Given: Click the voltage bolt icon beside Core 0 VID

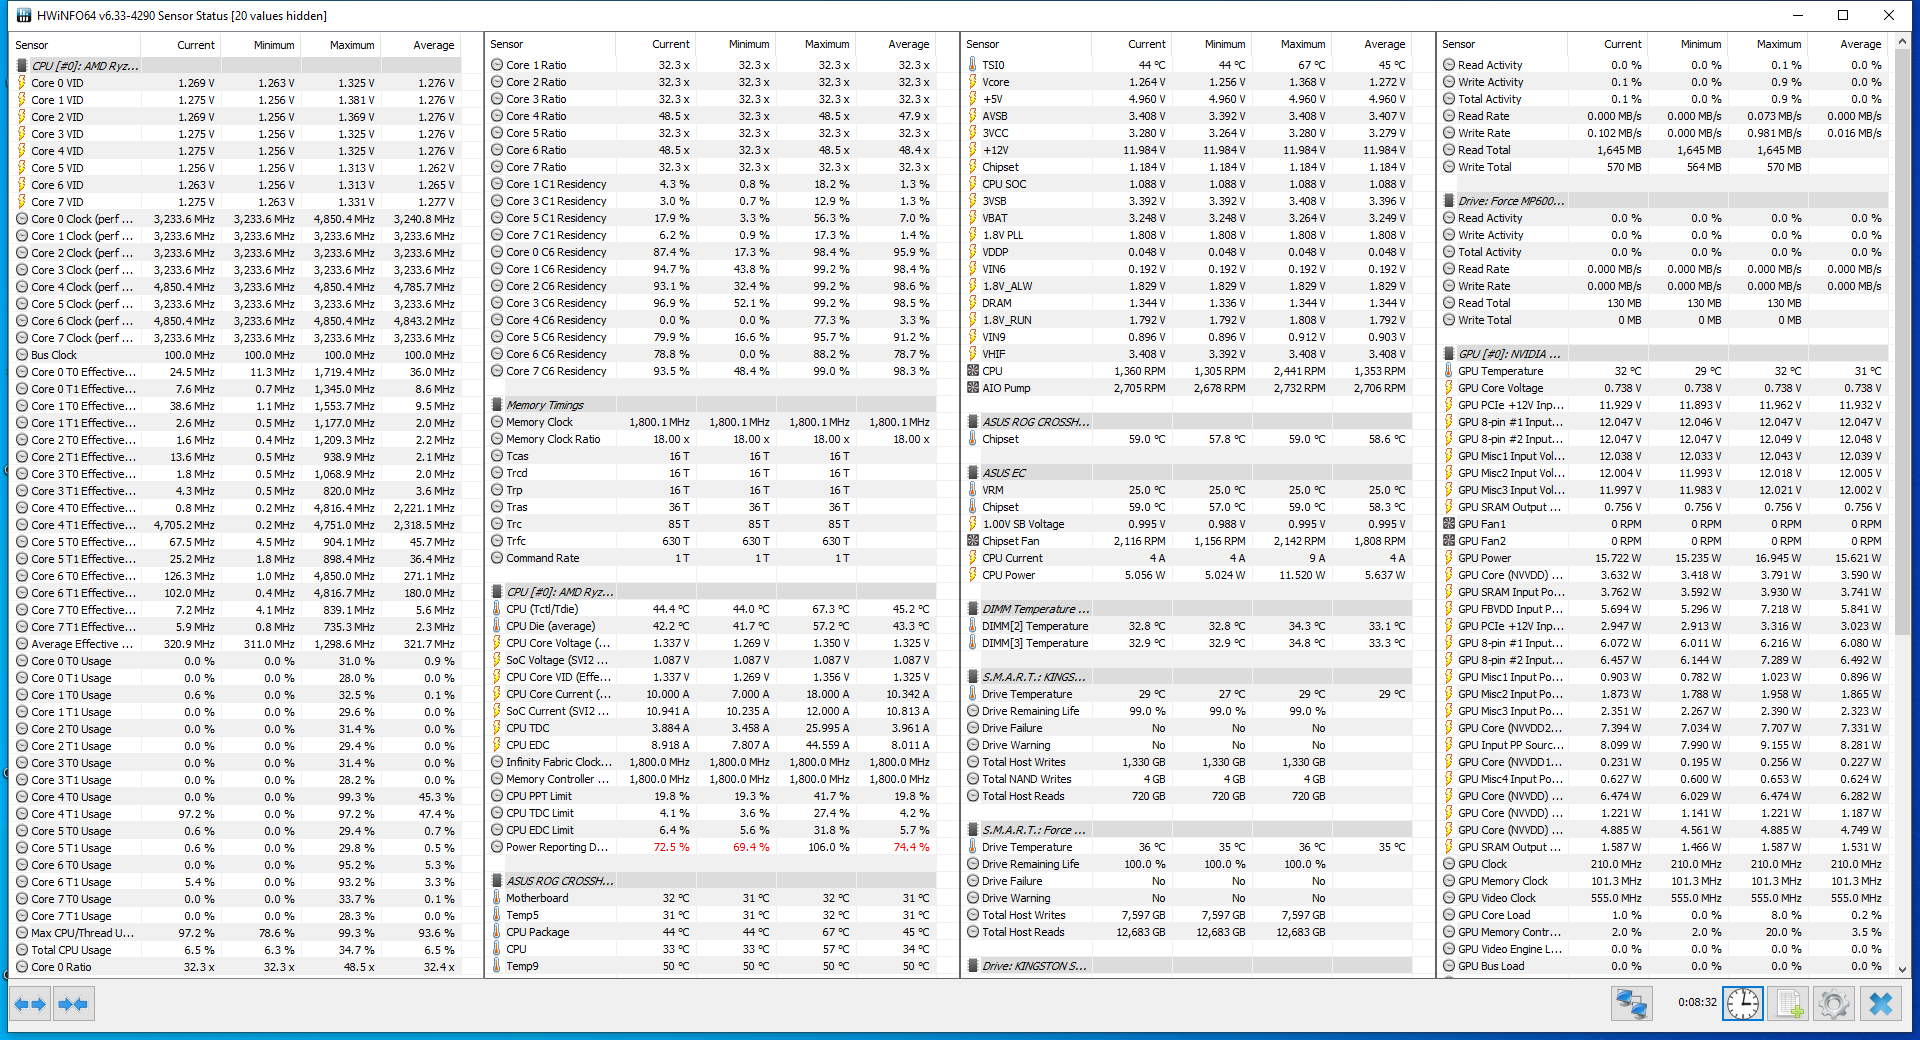Looking at the screenshot, I should 22,83.
